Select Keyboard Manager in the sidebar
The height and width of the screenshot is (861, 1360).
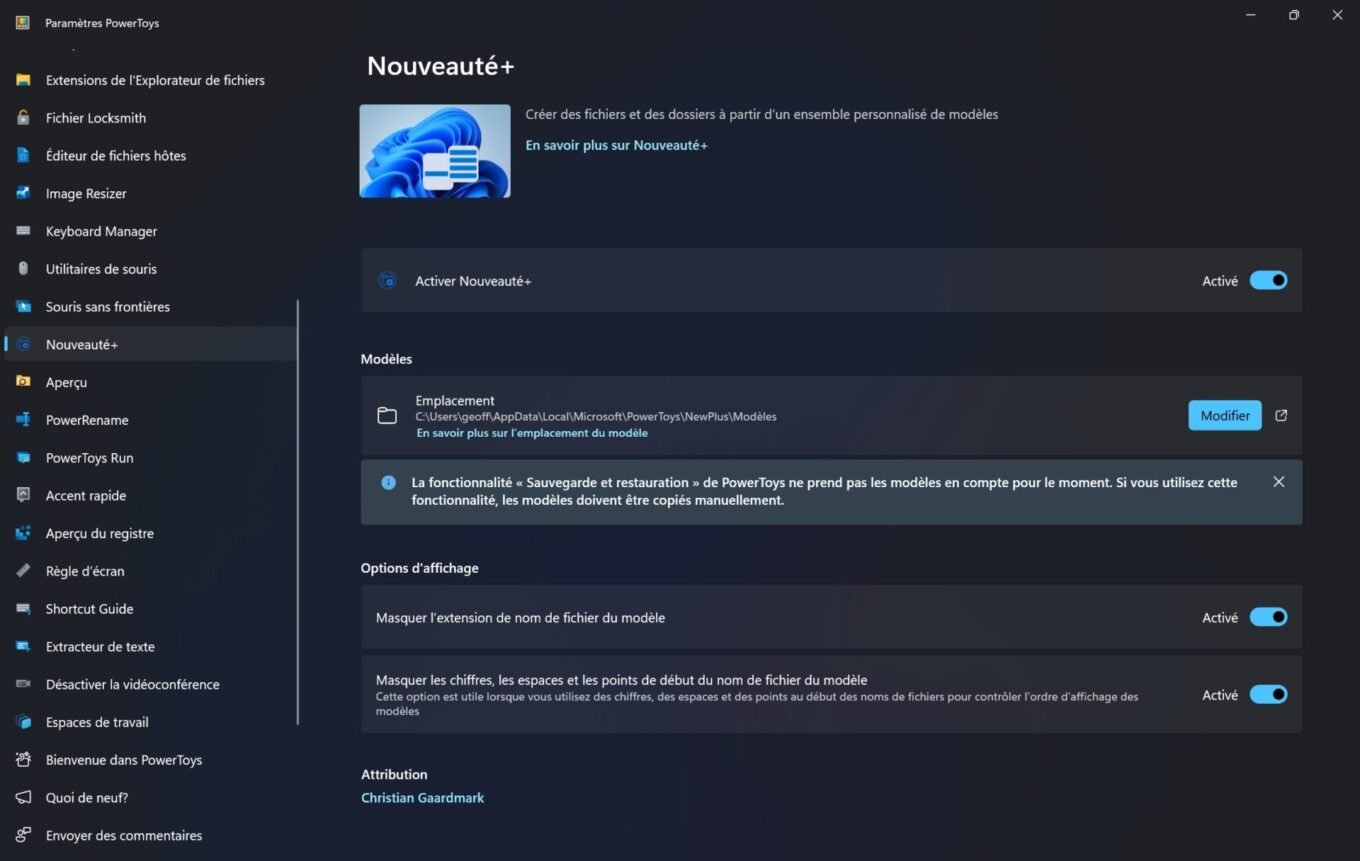(151, 231)
